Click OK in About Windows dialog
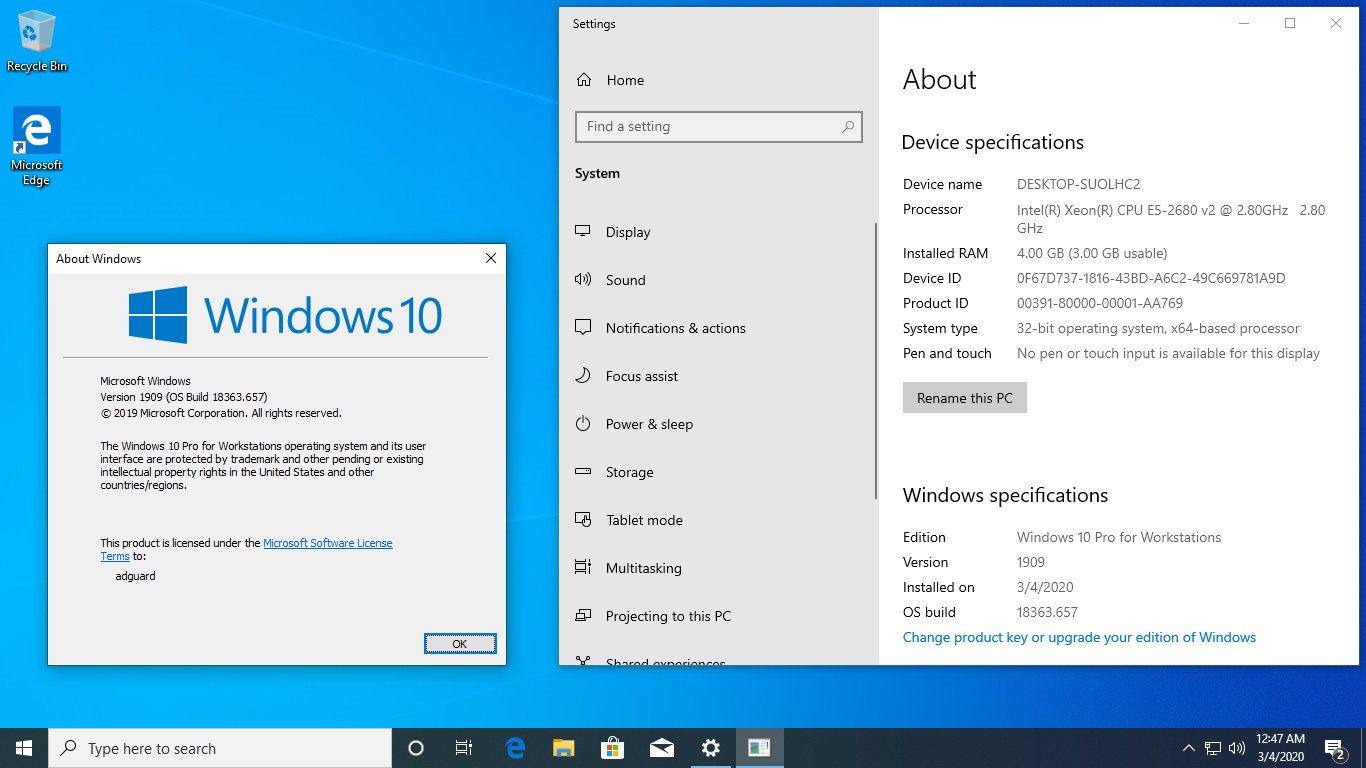The width and height of the screenshot is (1366, 768). coord(460,643)
